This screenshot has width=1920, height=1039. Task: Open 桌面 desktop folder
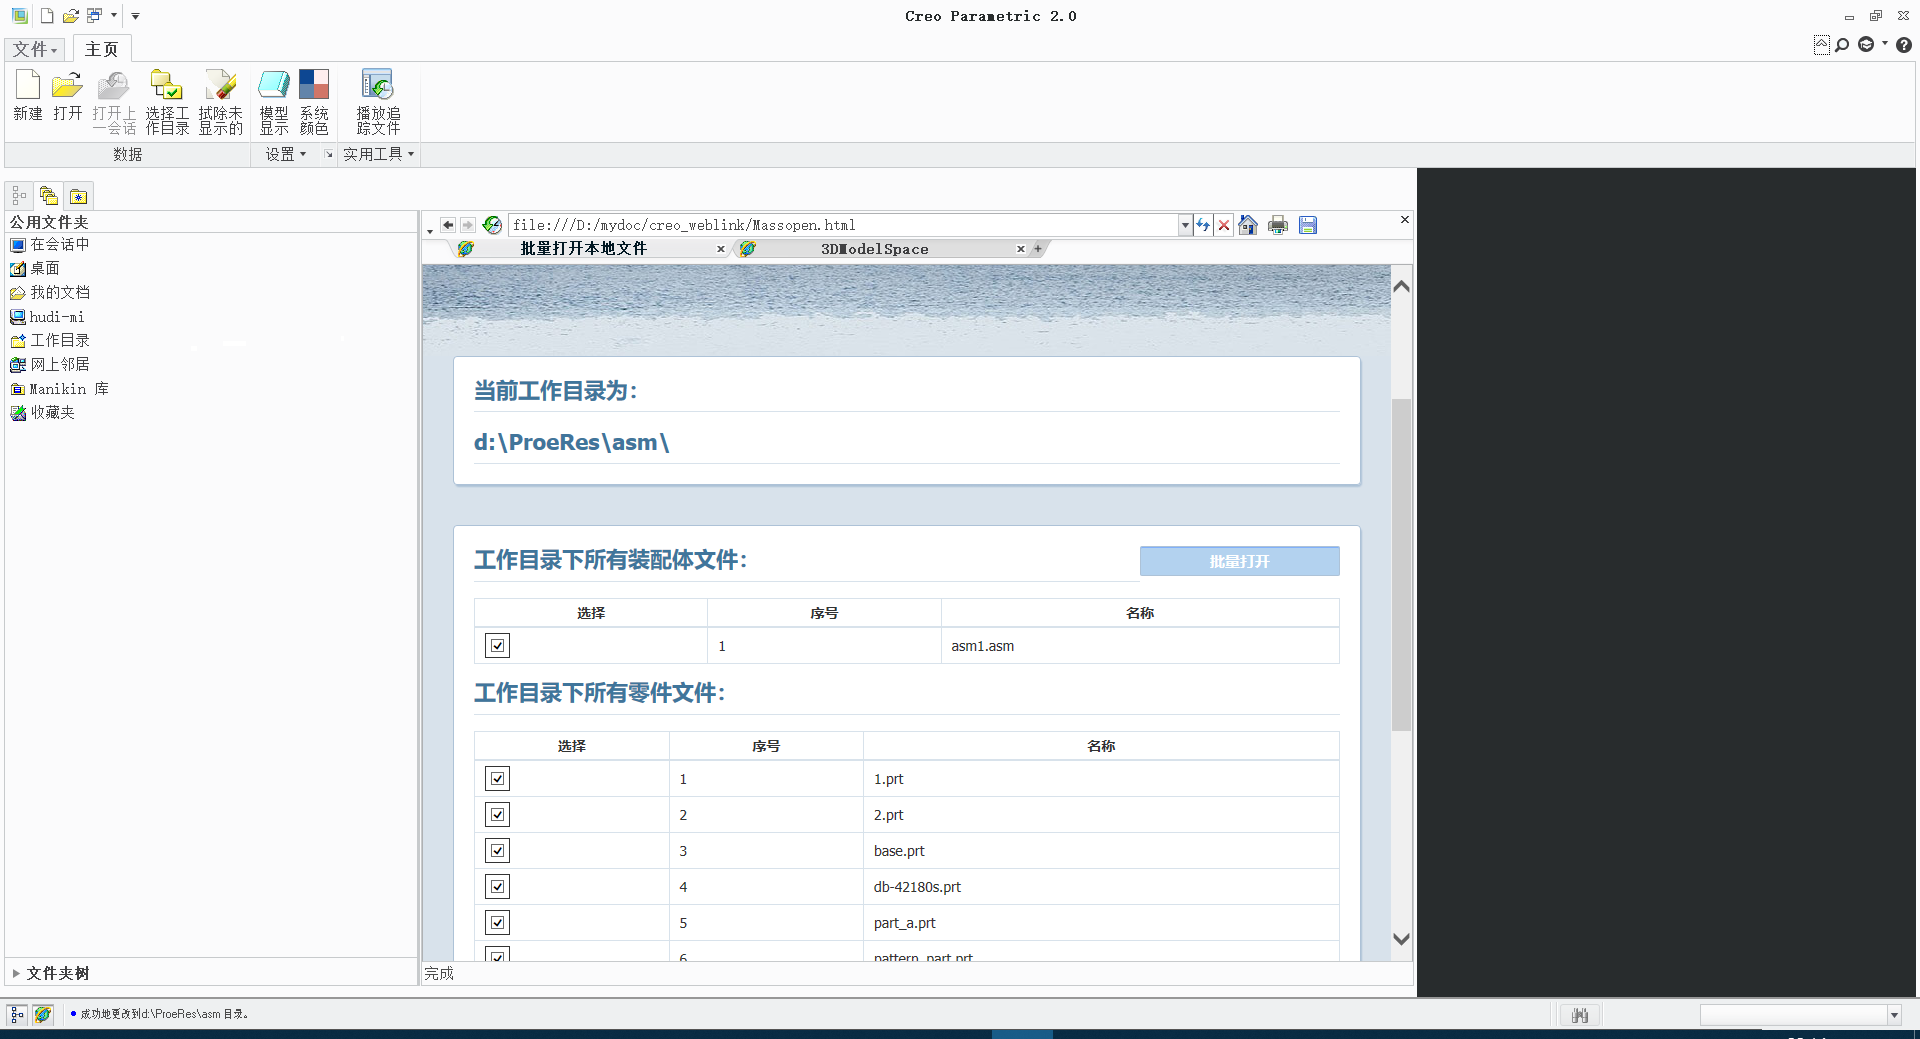35,268
